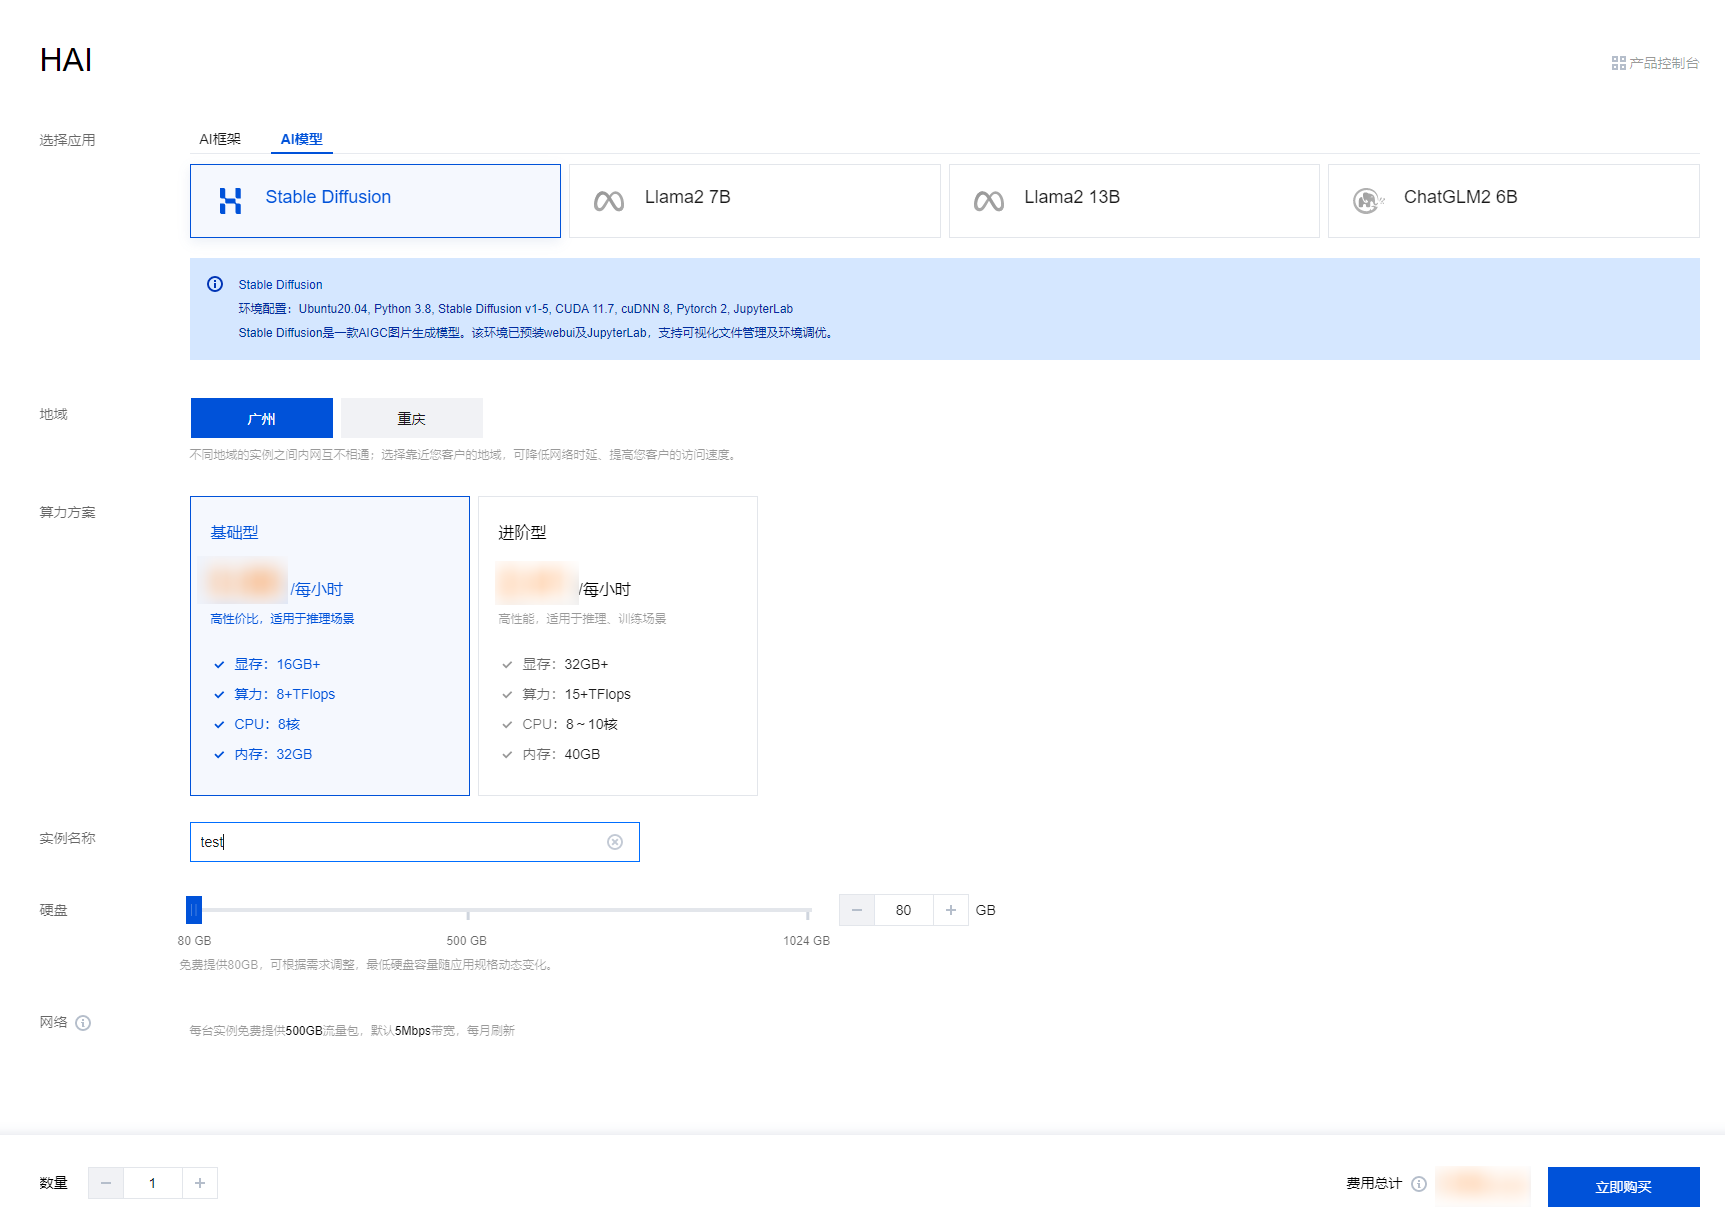
Task: Click the product console grid icon
Action: tap(1618, 63)
